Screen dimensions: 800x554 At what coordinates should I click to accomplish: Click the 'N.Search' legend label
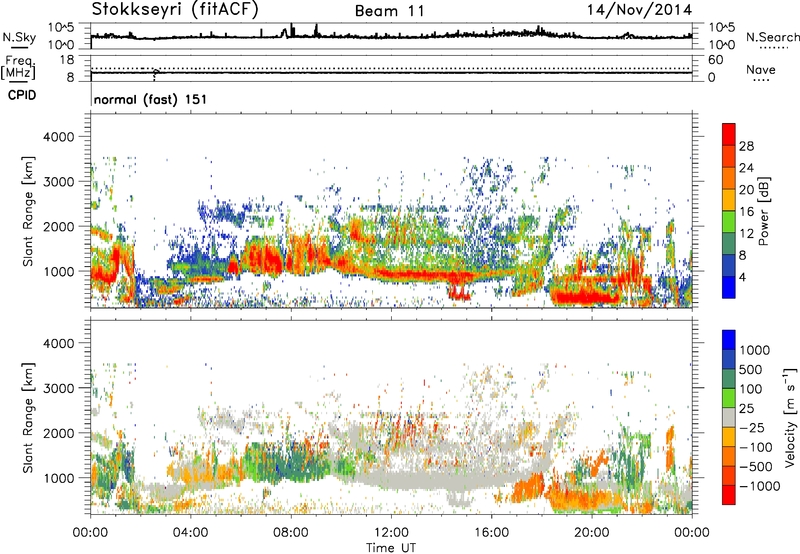[x=772, y=37]
